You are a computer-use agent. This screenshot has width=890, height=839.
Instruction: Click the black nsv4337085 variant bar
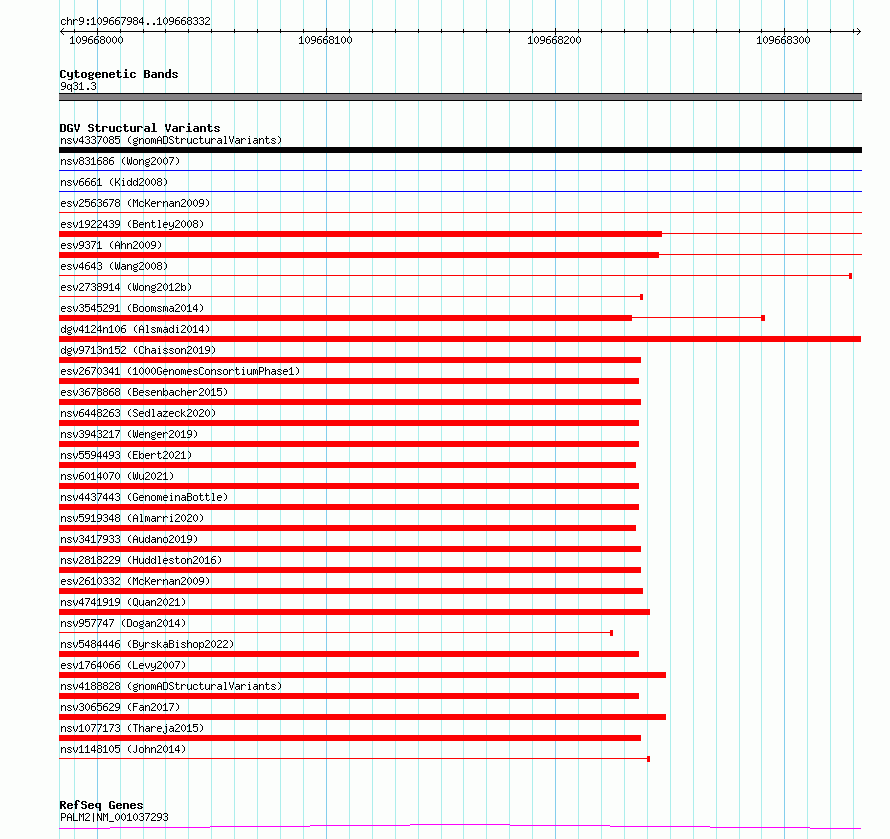point(460,150)
